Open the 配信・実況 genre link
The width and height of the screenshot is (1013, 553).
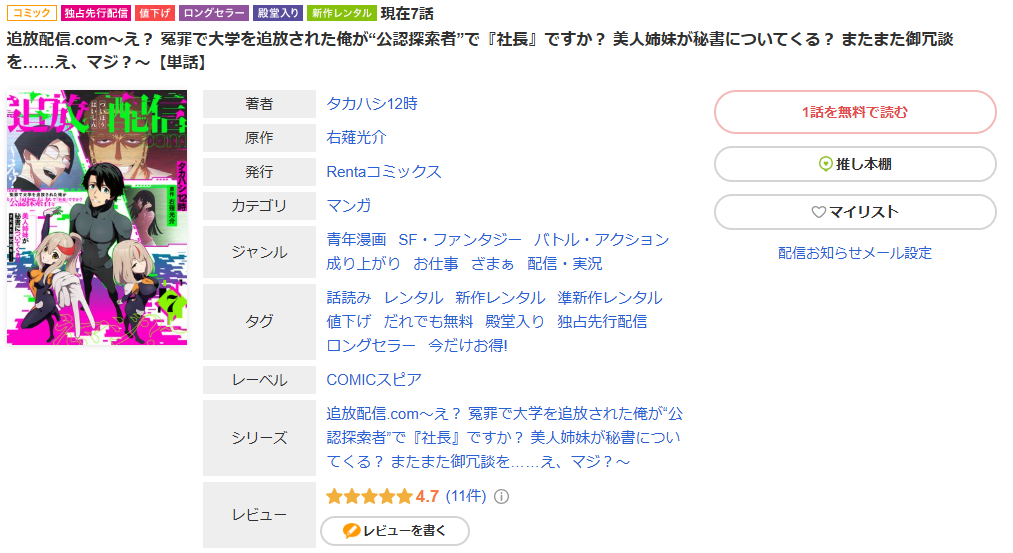tap(565, 264)
